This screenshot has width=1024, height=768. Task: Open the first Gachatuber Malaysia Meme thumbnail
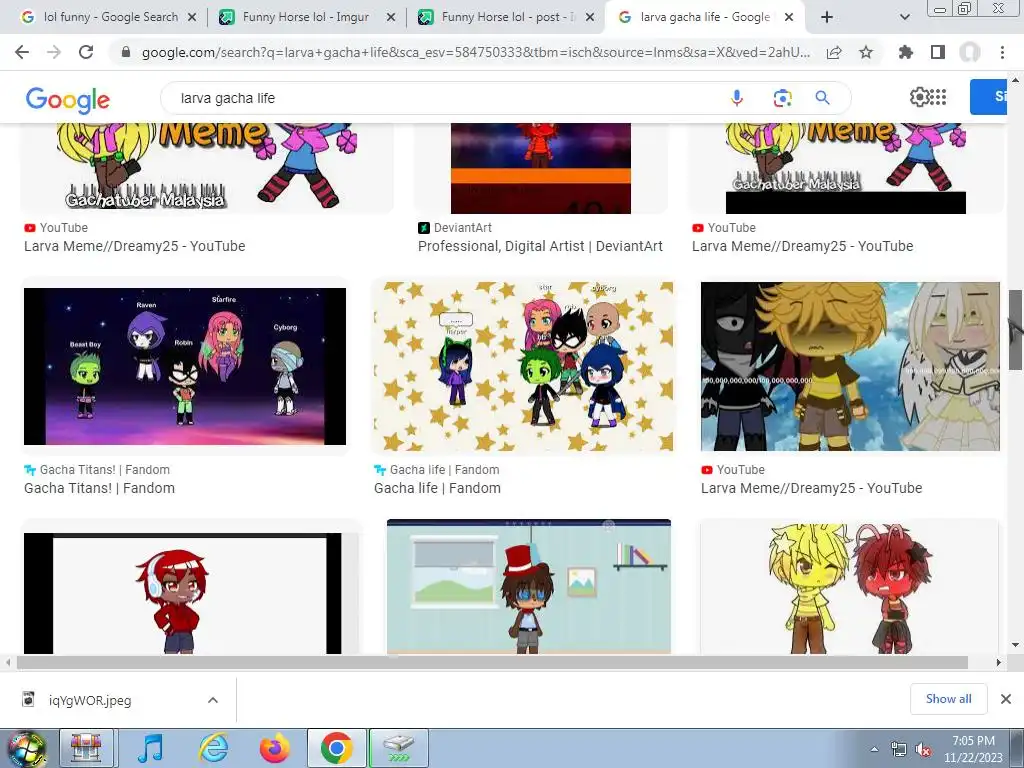[207, 168]
